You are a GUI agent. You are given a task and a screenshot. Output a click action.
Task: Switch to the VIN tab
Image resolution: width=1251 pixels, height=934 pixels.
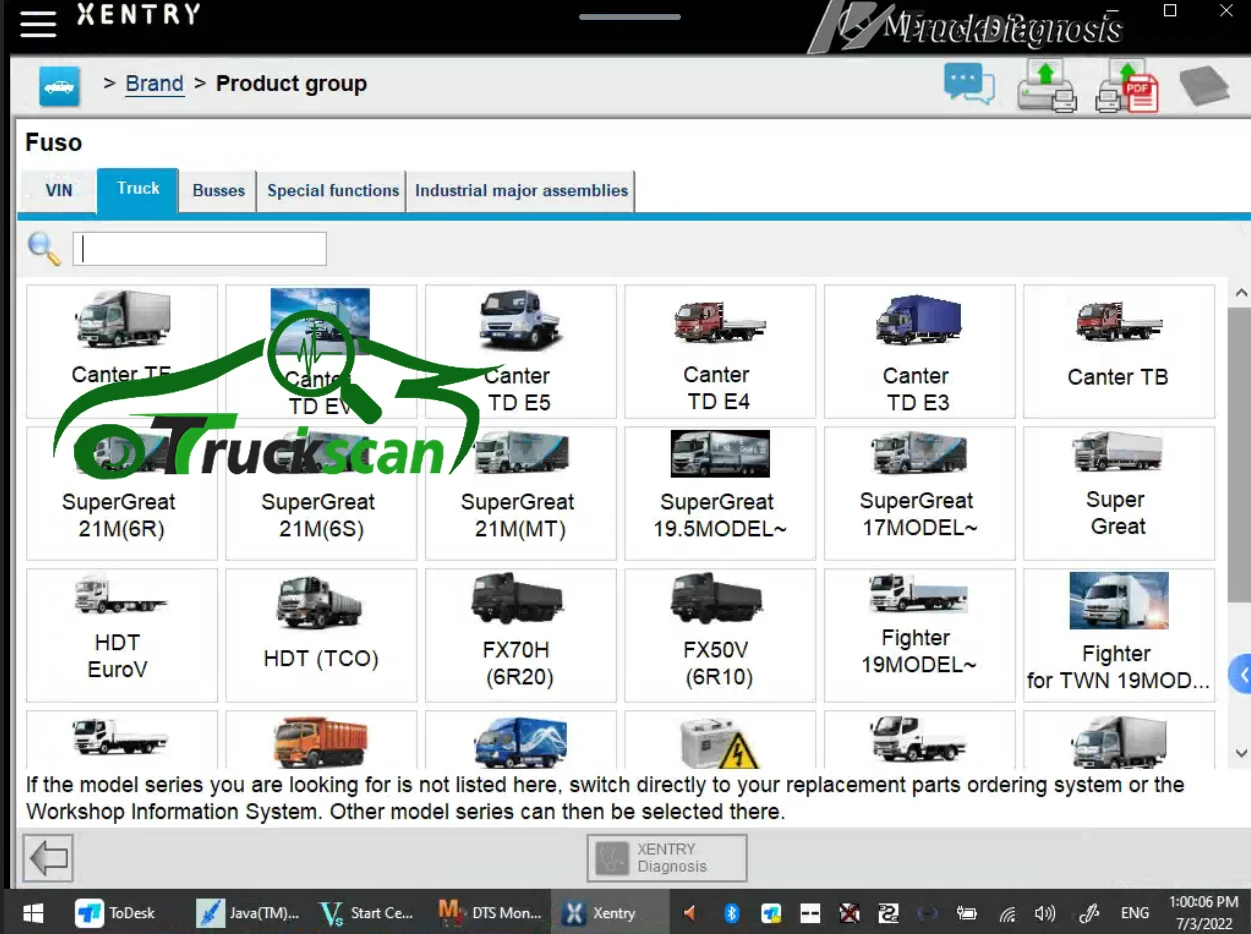click(59, 191)
